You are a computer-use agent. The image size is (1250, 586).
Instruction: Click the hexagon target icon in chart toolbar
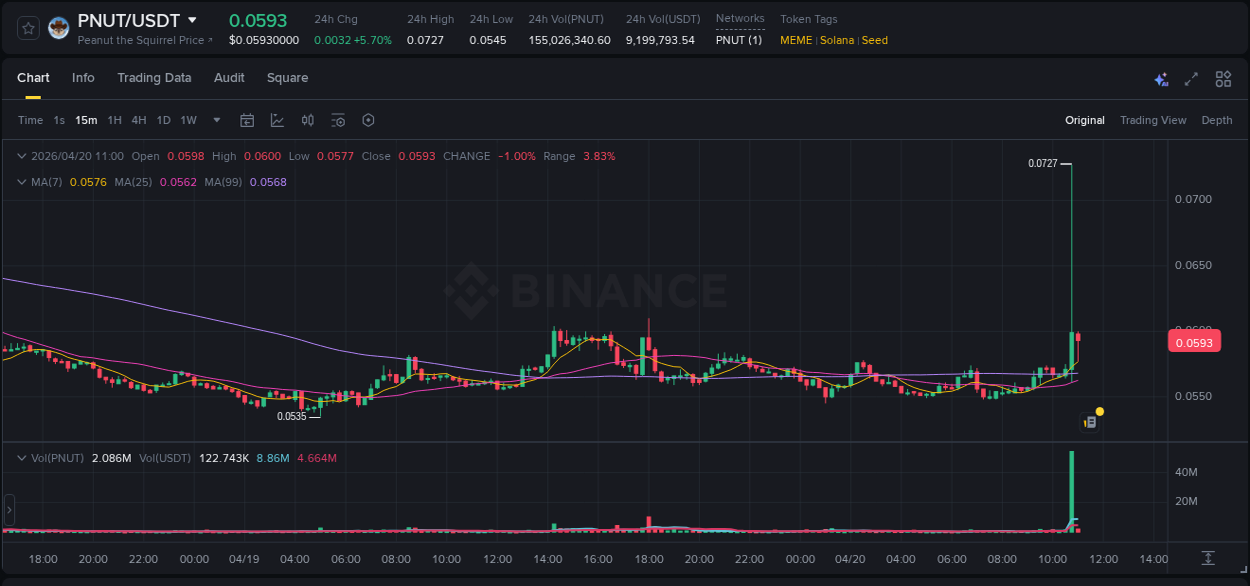pos(368,120)
